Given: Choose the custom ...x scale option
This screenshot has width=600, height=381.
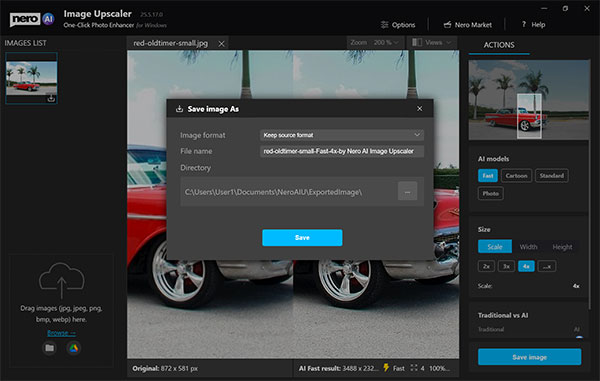Looking at the screenshot, I should tap(547, 266).
